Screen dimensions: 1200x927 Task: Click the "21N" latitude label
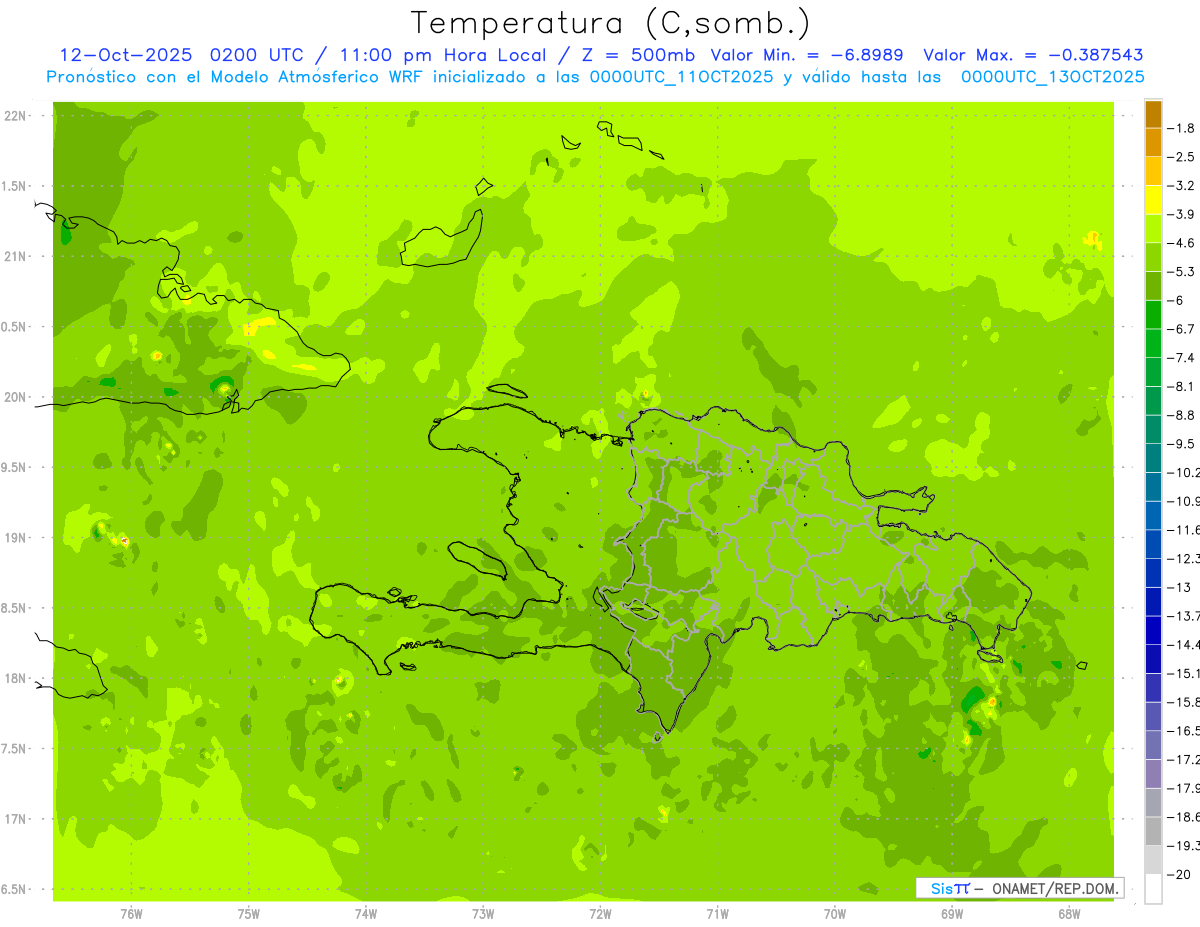17,256
